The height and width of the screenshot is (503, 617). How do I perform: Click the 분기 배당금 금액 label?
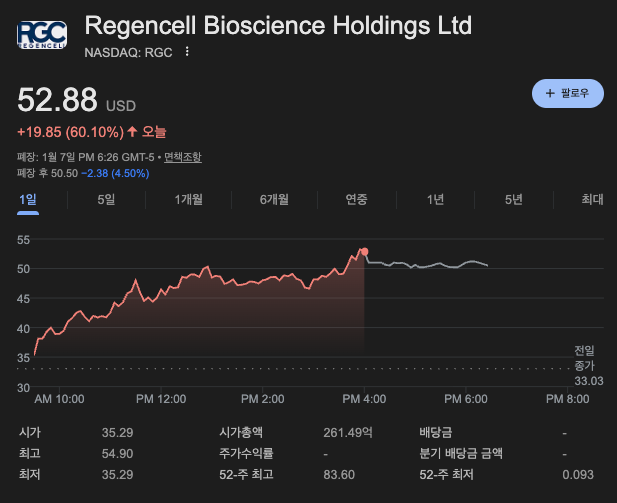461,453
